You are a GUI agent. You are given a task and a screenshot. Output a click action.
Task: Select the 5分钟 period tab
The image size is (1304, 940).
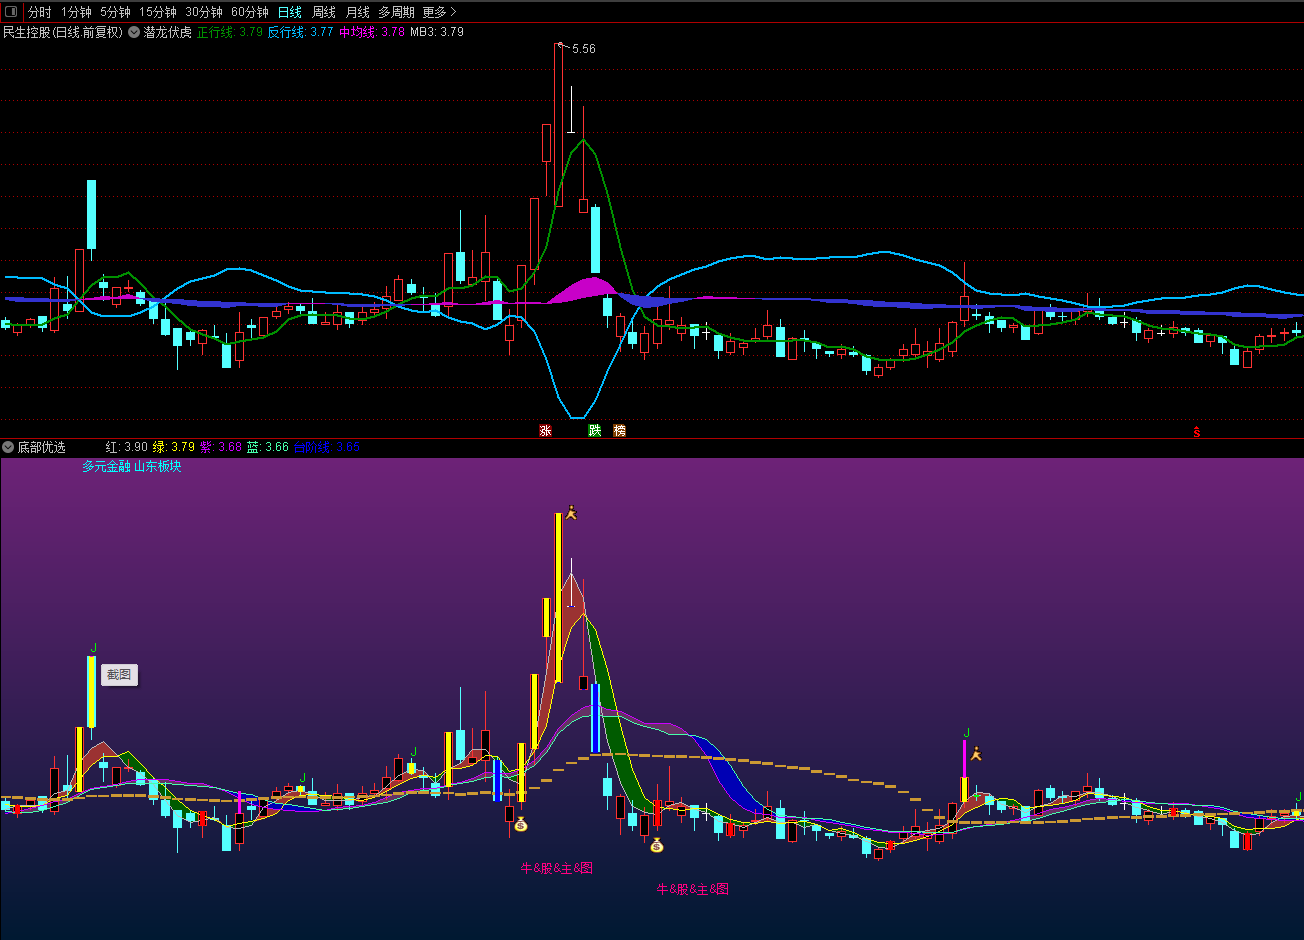point(115,12)
